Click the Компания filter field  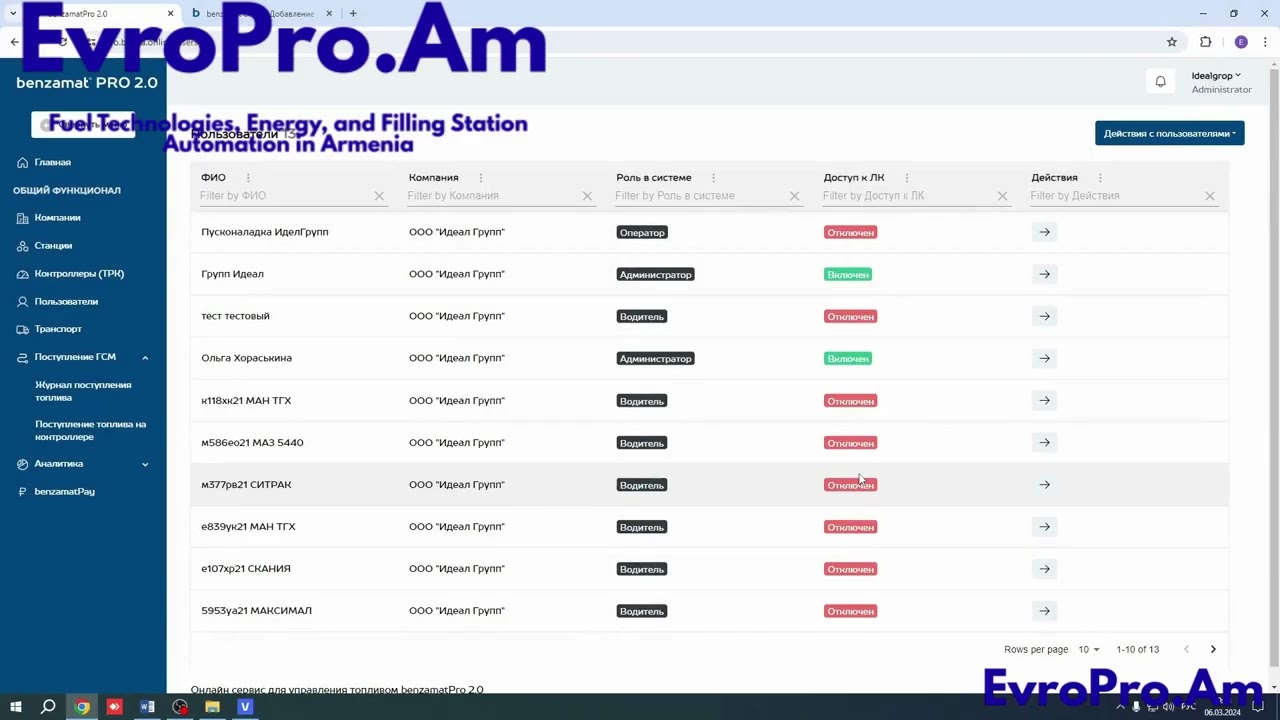click(x=491, y=196)
